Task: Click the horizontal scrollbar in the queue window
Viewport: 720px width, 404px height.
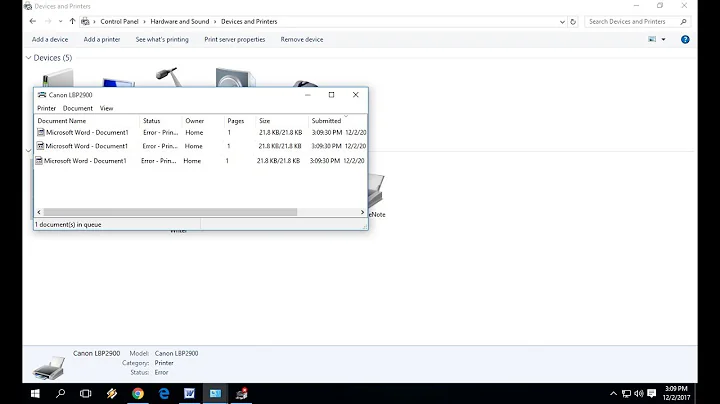Action: coord(170,212)
